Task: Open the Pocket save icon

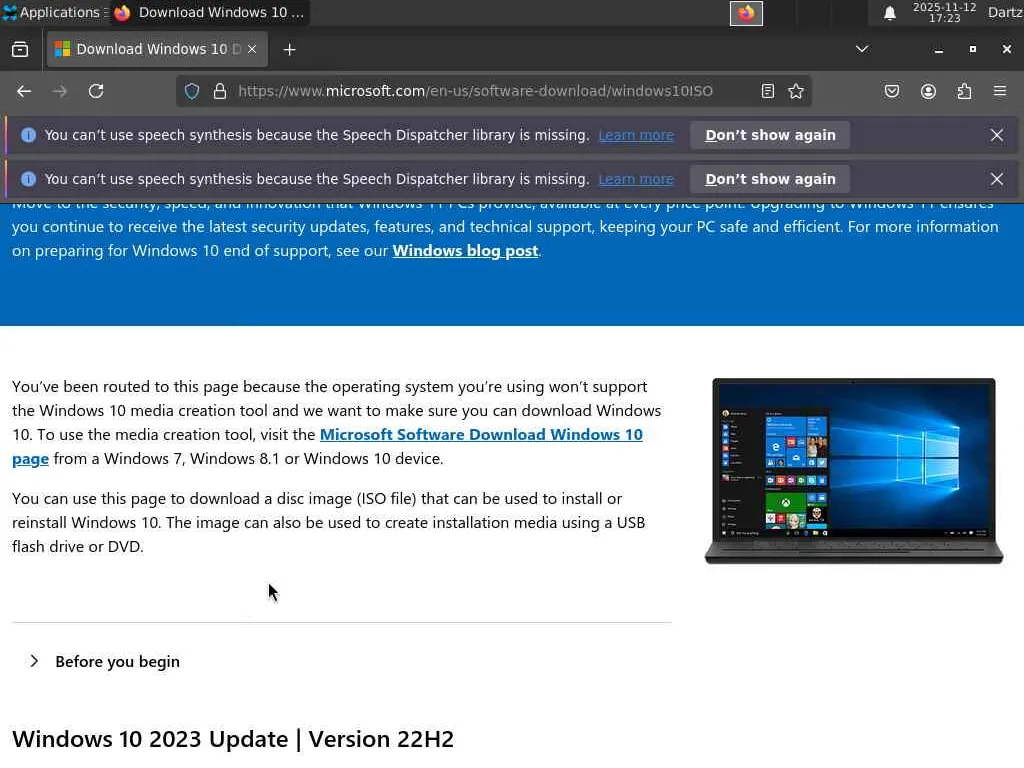Action: [x=892, y=91]
